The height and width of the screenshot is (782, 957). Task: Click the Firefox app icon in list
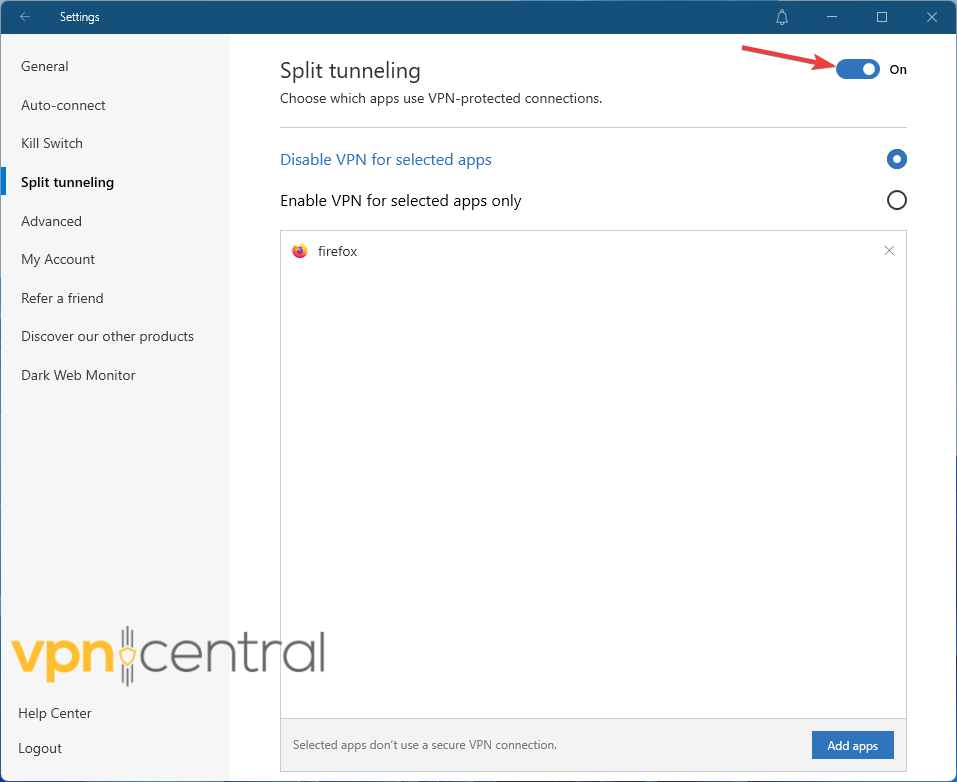[300, 251]
